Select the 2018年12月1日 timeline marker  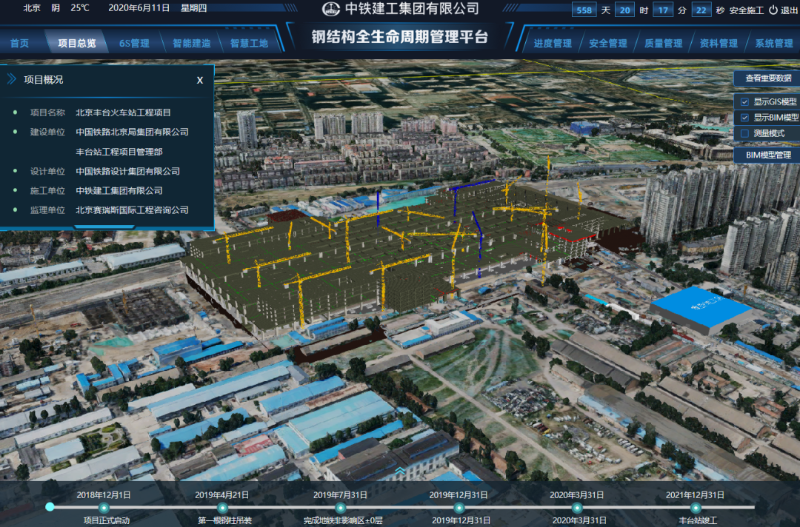coord(104,508)
